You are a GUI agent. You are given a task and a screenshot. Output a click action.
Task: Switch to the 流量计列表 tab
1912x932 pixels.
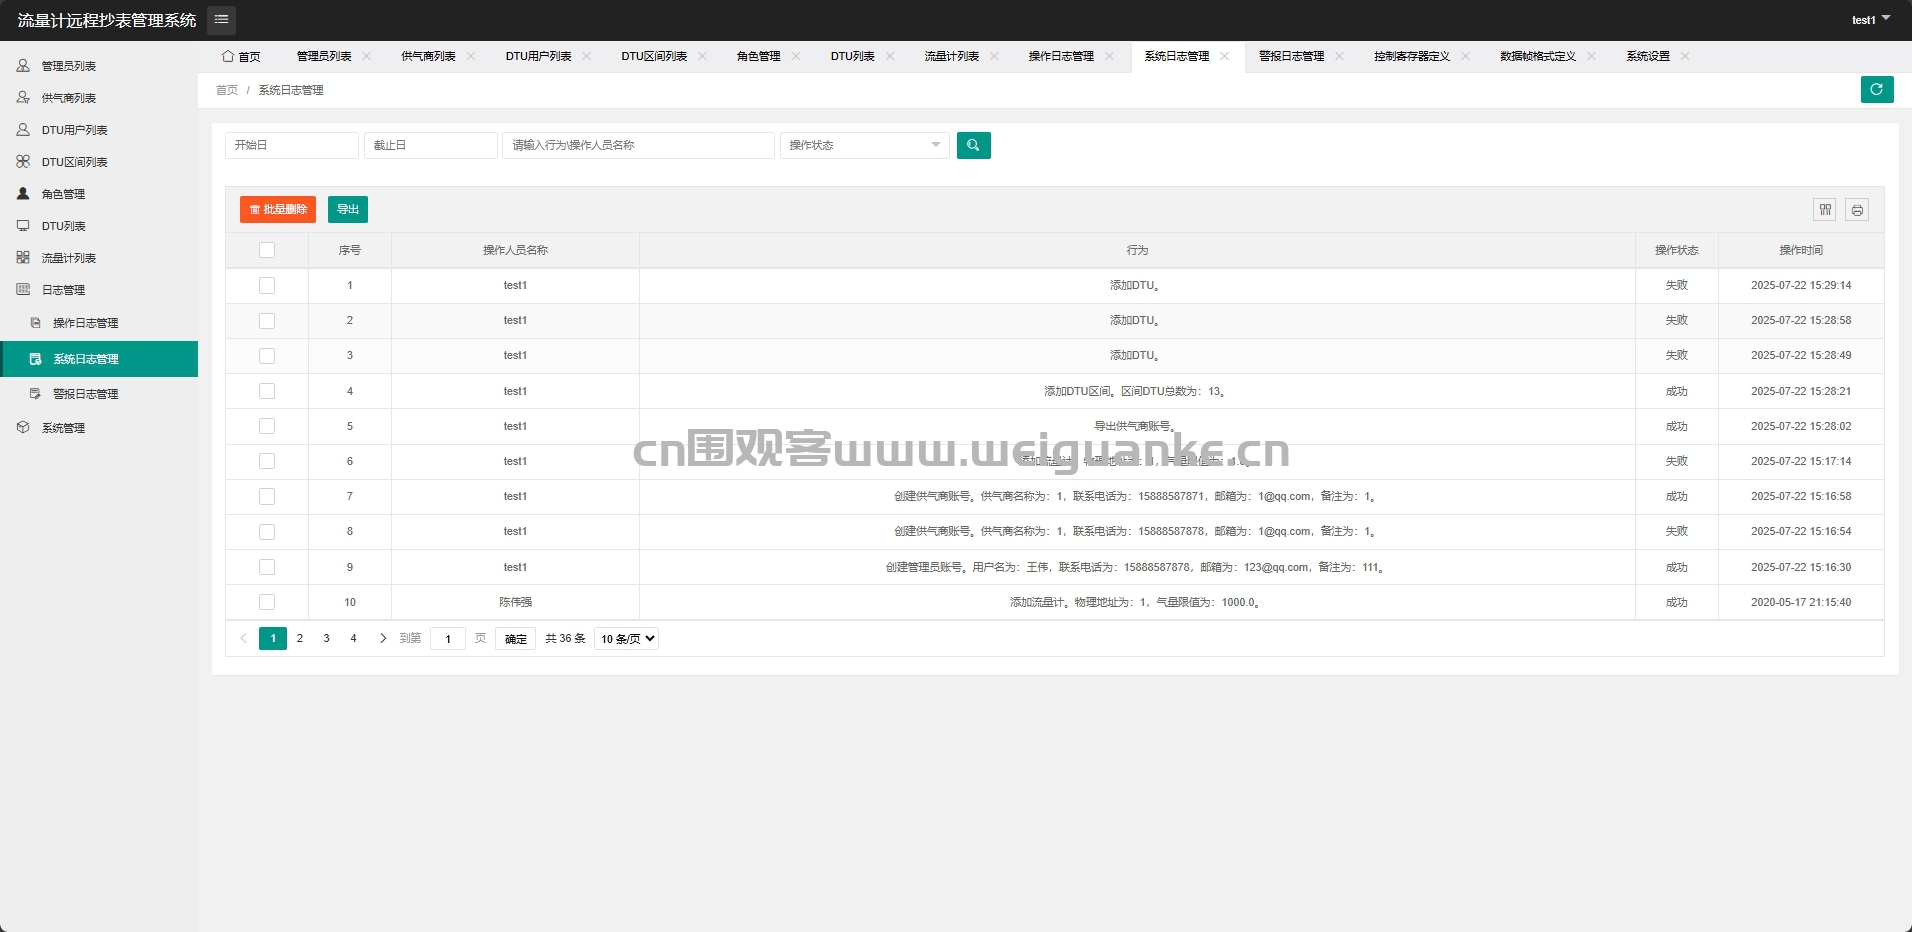[952, 56]
